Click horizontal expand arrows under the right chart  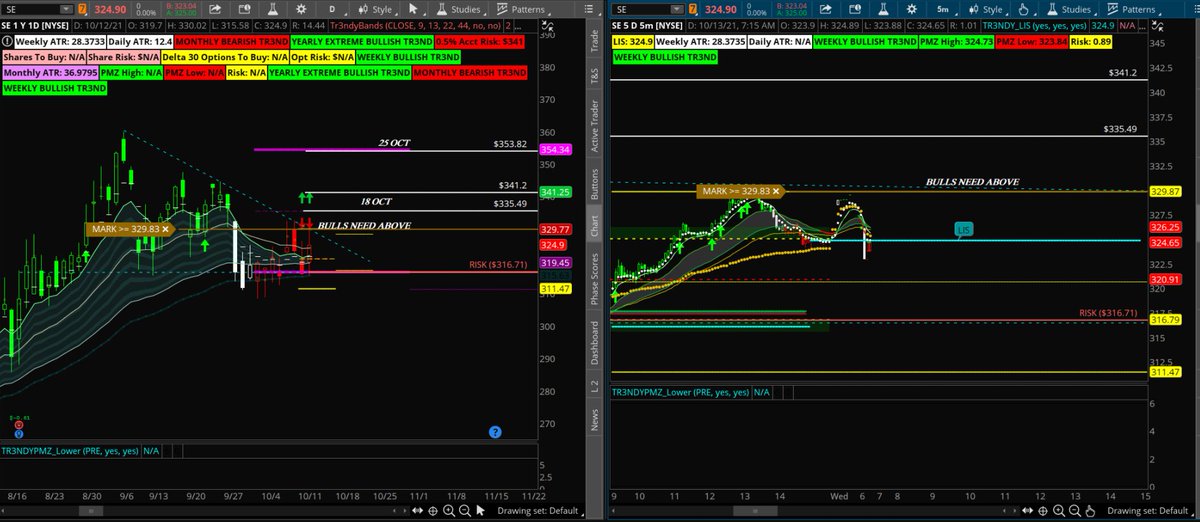[x=1028, y=511]
